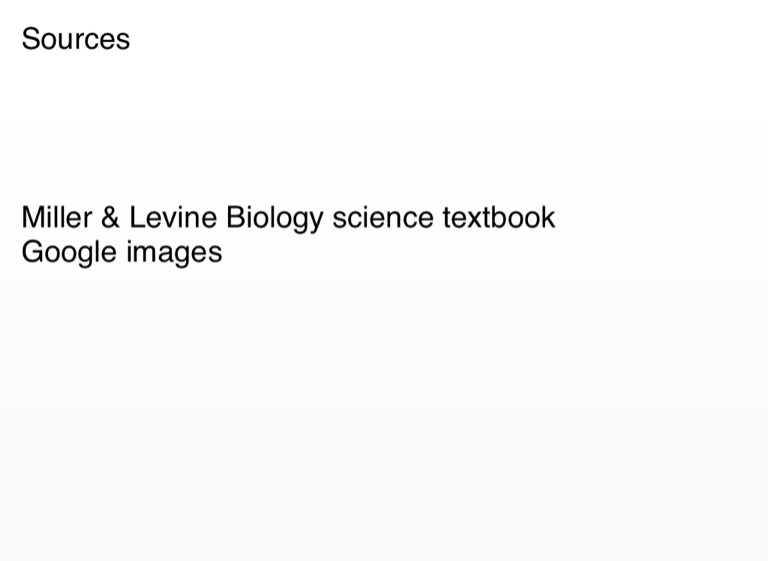This screenshot has height=561, width=768.
Task: Click the Sources title text
Action: tap(75, 39)
